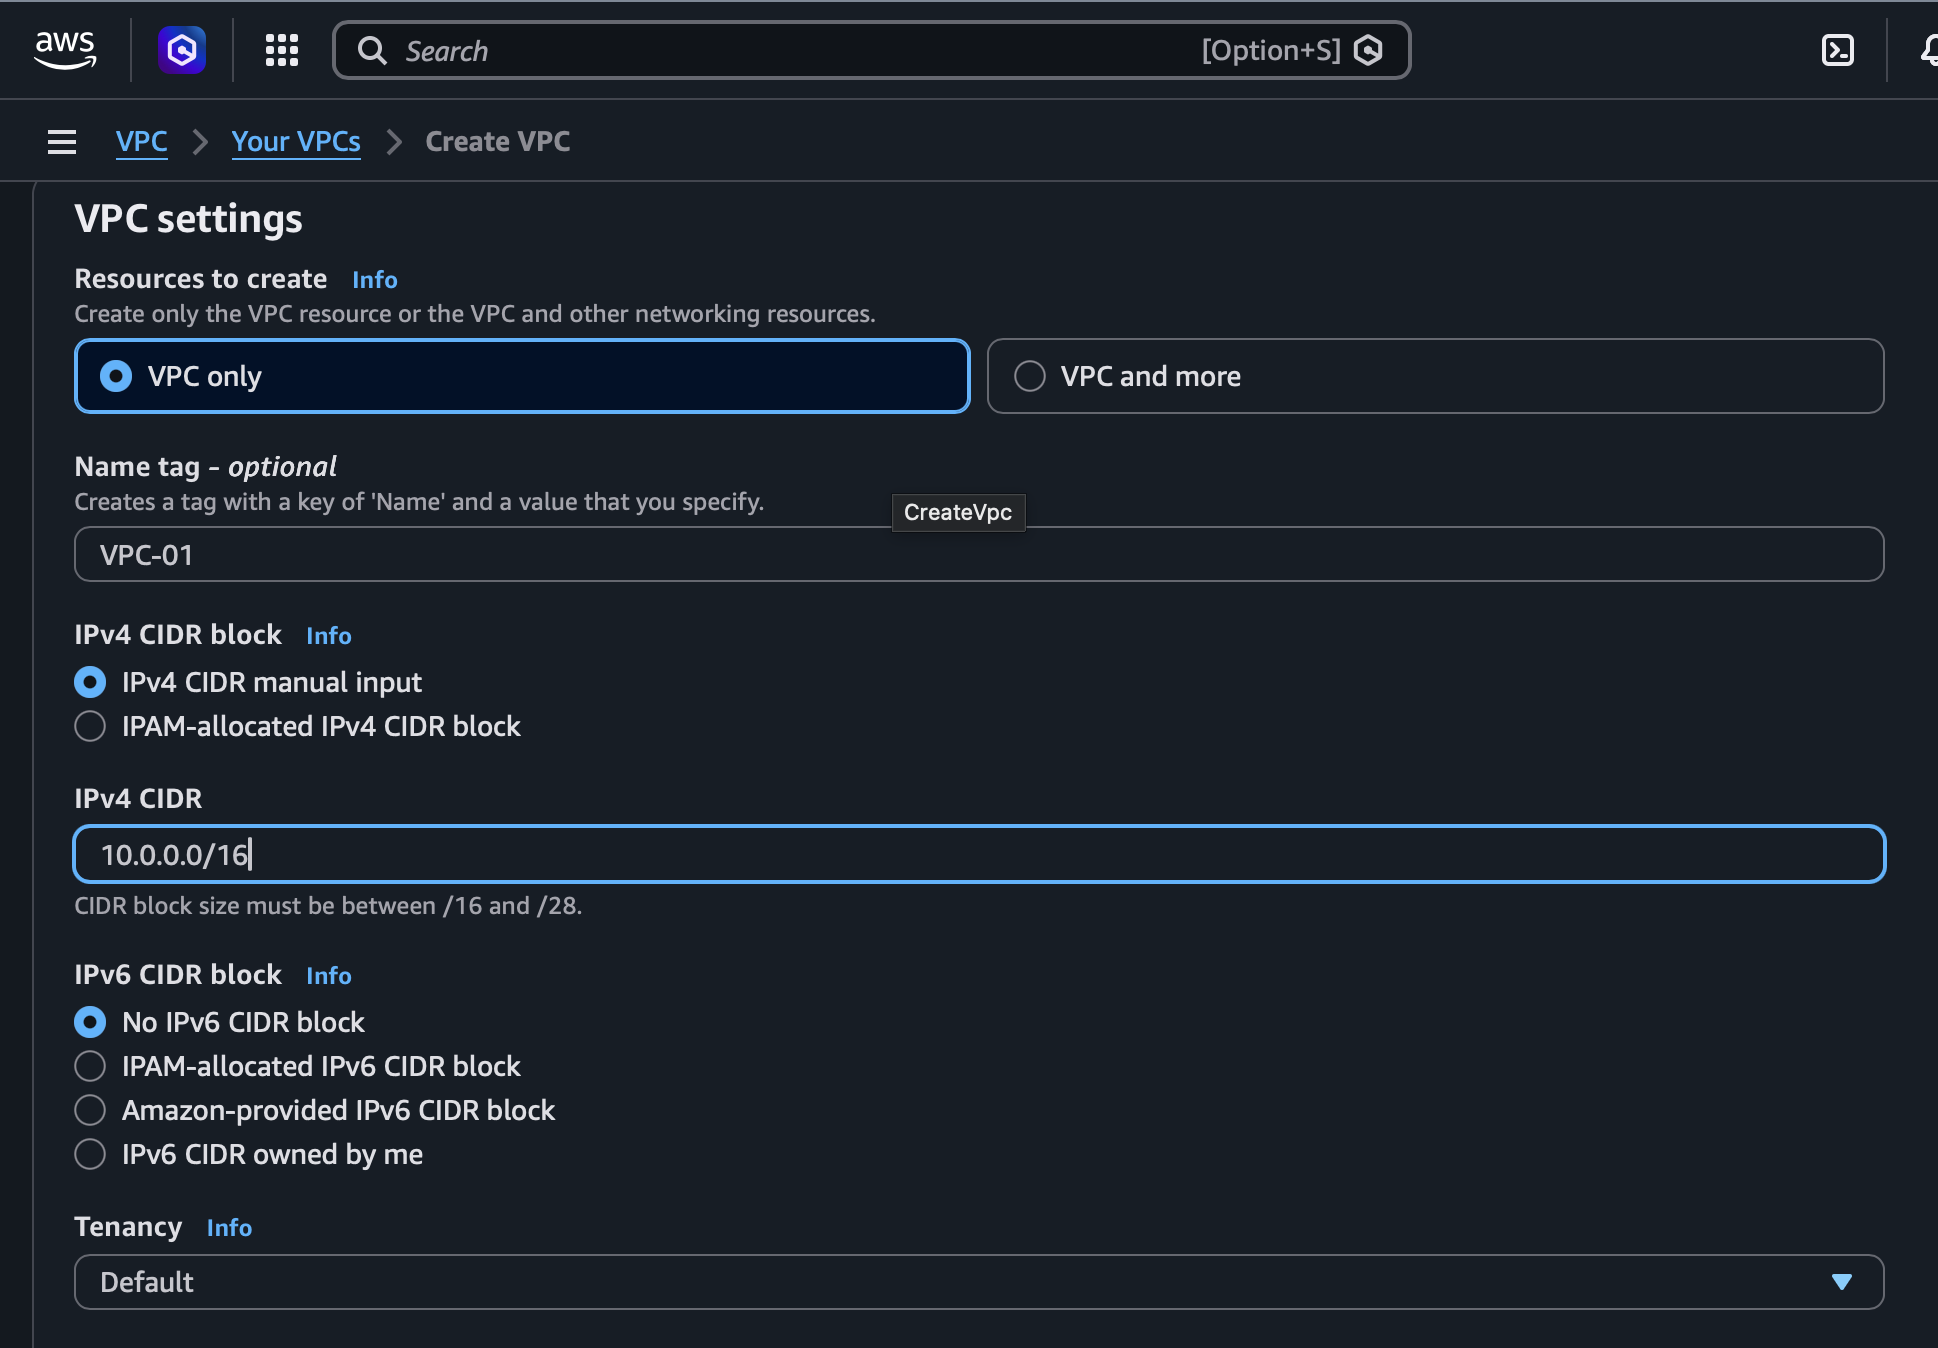Select Amazon-provided IPv6 CIDR block
This screenshot has height=1348, width=1938.
(90, 1110)
